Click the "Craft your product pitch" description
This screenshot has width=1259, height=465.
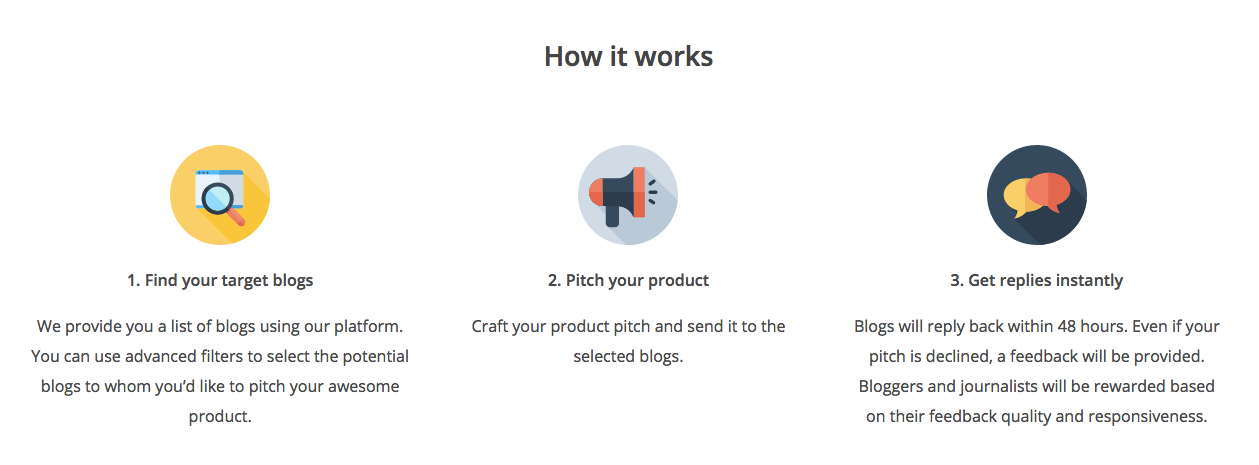tap(628, 341)
